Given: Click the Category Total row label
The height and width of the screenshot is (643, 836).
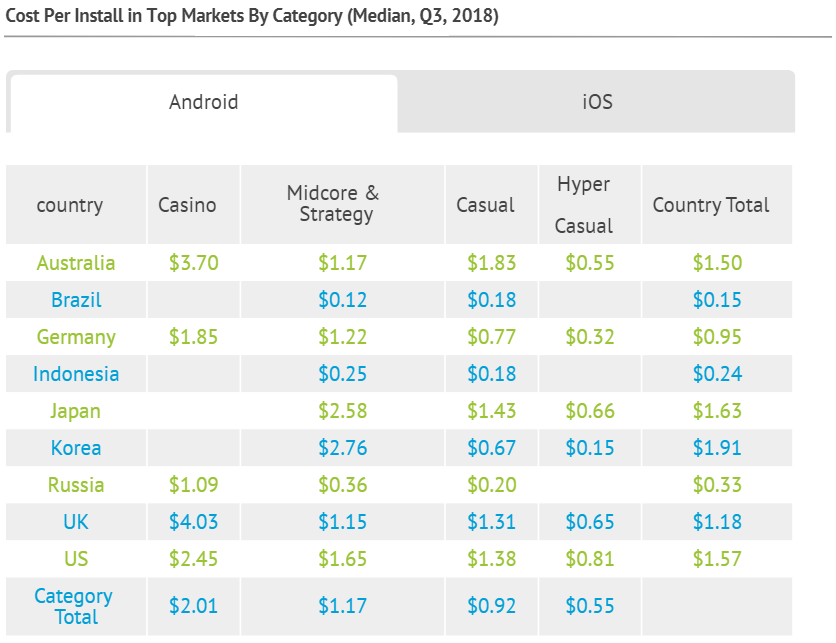Looking at the screenshot, I should point(74,606).
